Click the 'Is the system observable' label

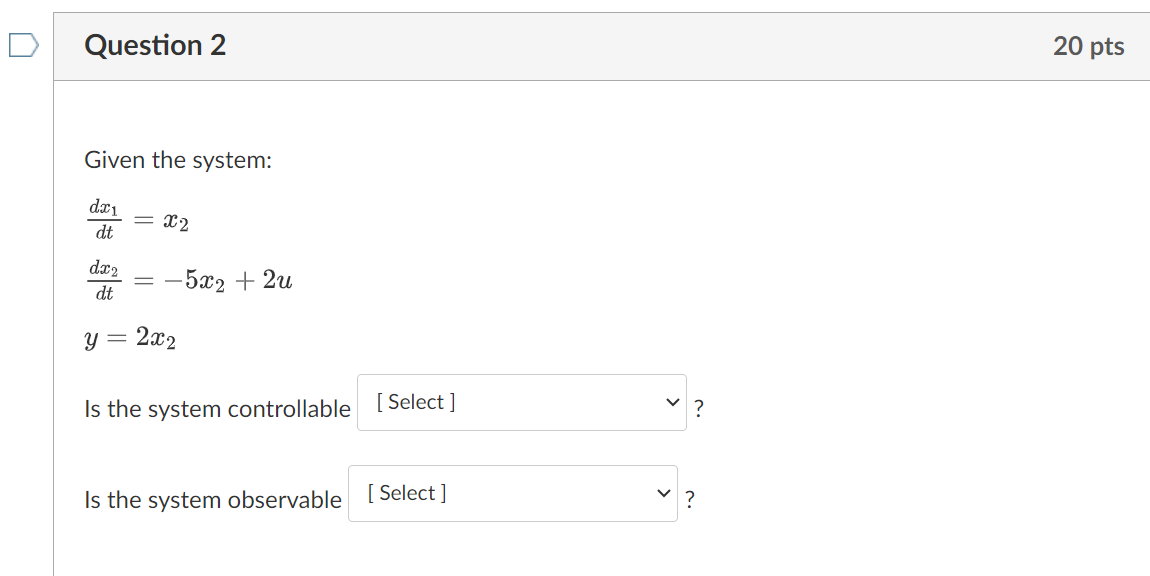click(x=213, y=500)
